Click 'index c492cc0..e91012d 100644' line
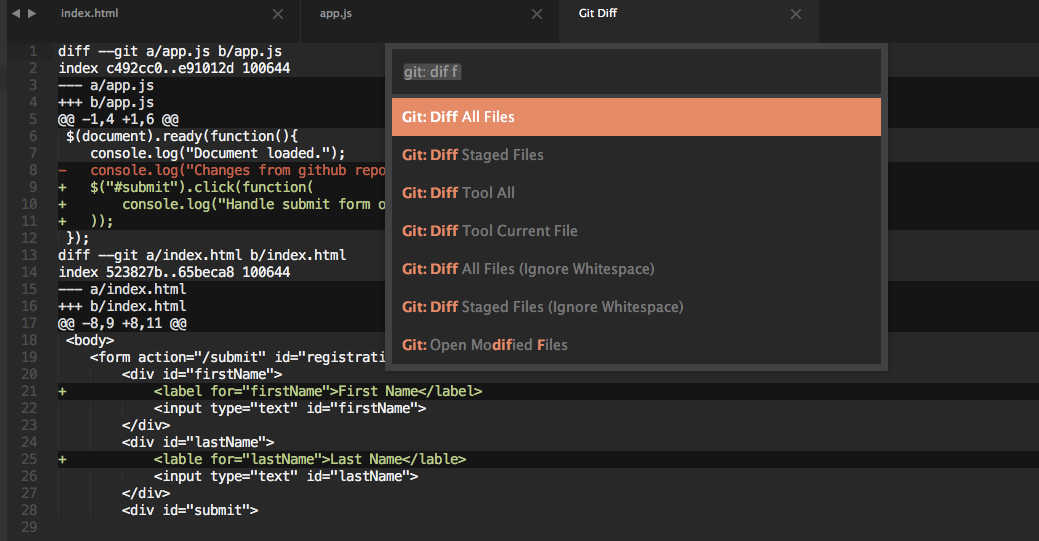The height and width of the screenshot is (541, 1039). pyautogui.click(x=174, y=68)
